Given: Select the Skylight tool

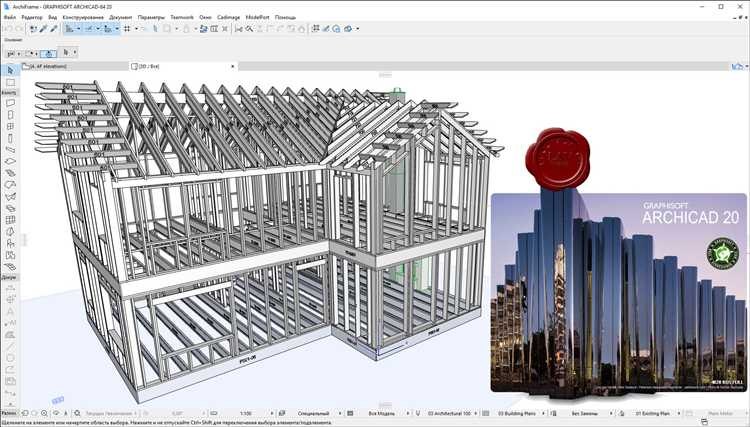Looking at the screenshot, I should [x=10, y=208].
